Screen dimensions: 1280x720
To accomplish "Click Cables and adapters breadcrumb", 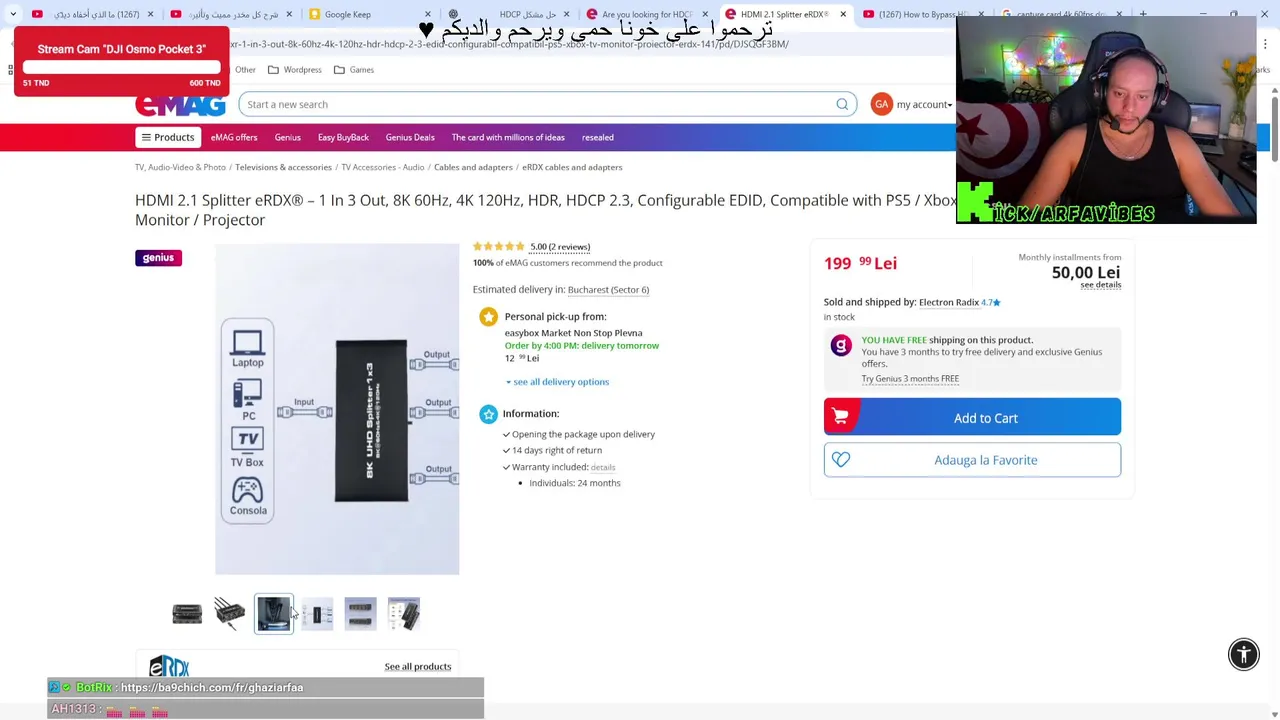I will (x=473, y=167).
